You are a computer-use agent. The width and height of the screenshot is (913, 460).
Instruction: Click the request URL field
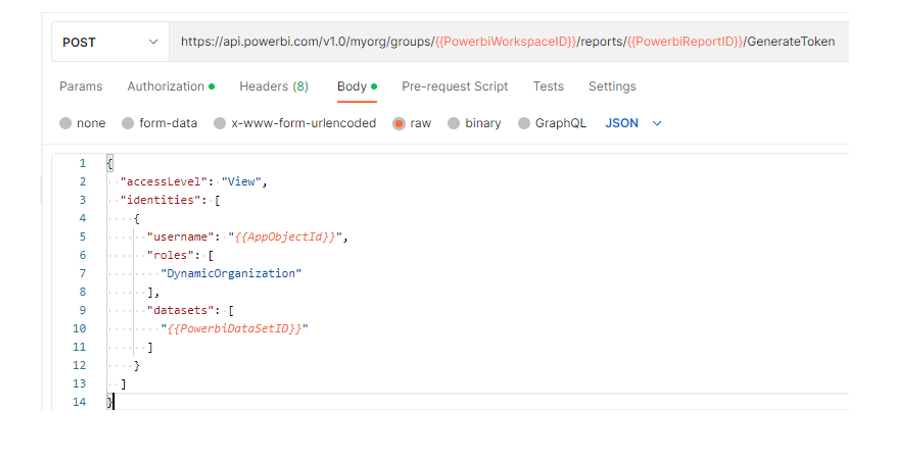coord(509,42)
